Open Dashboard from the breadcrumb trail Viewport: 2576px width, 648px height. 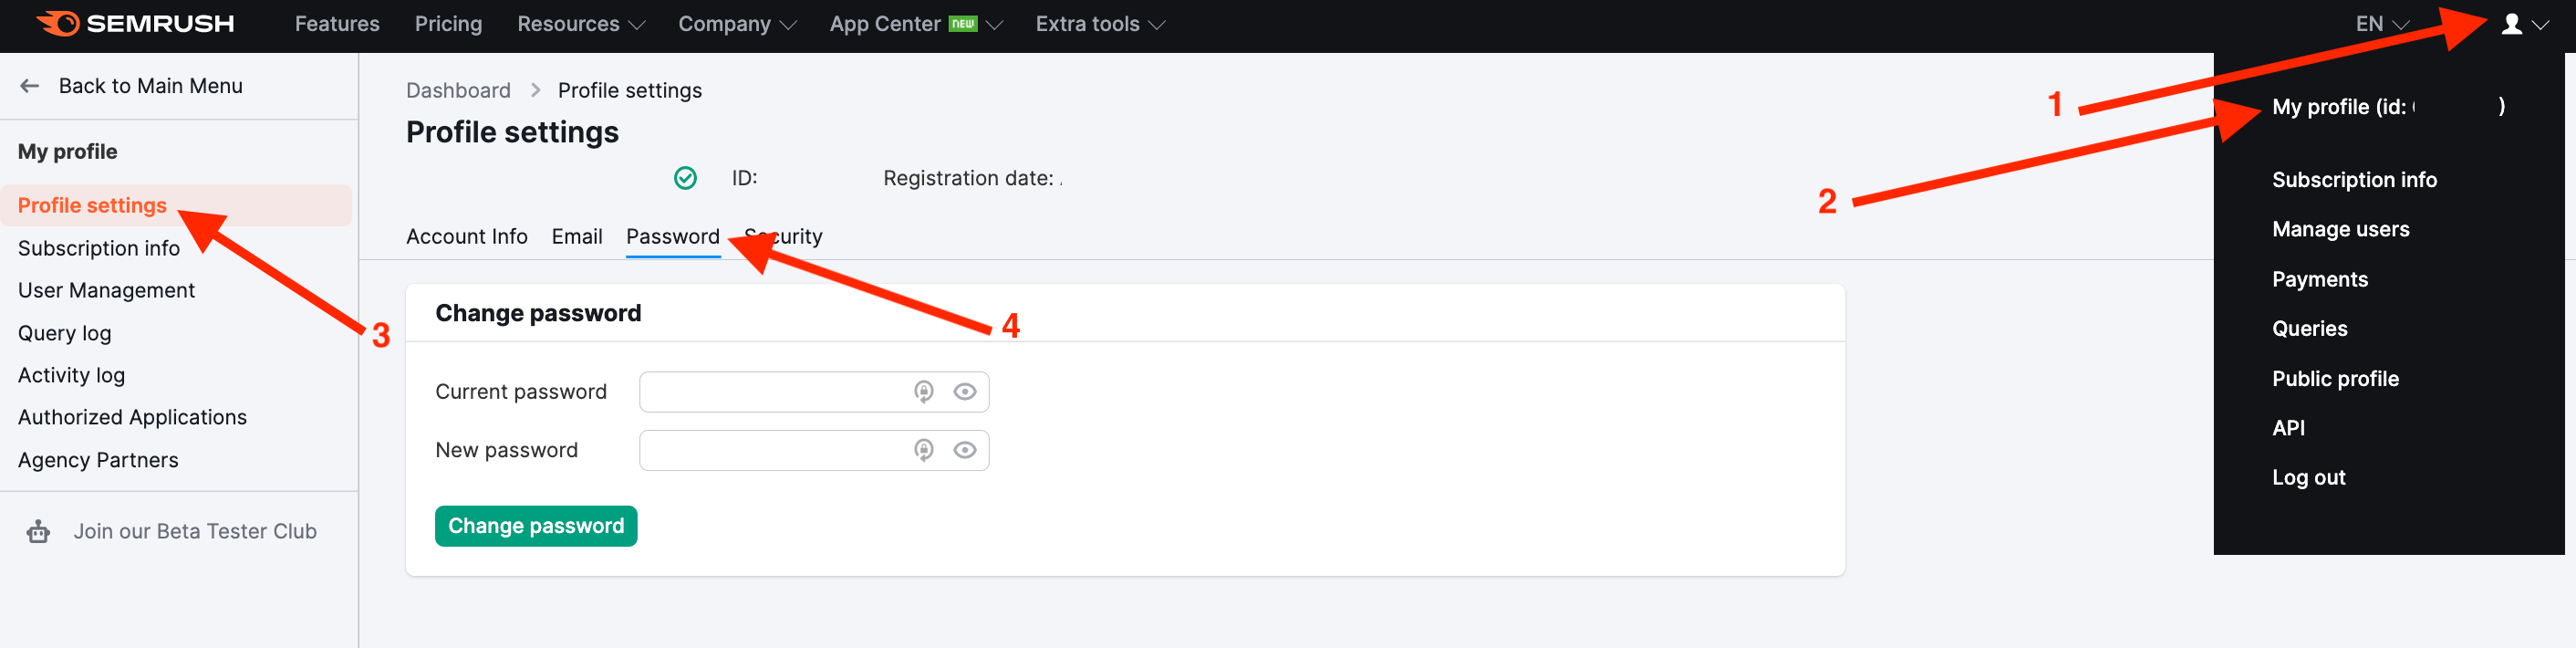458,90
